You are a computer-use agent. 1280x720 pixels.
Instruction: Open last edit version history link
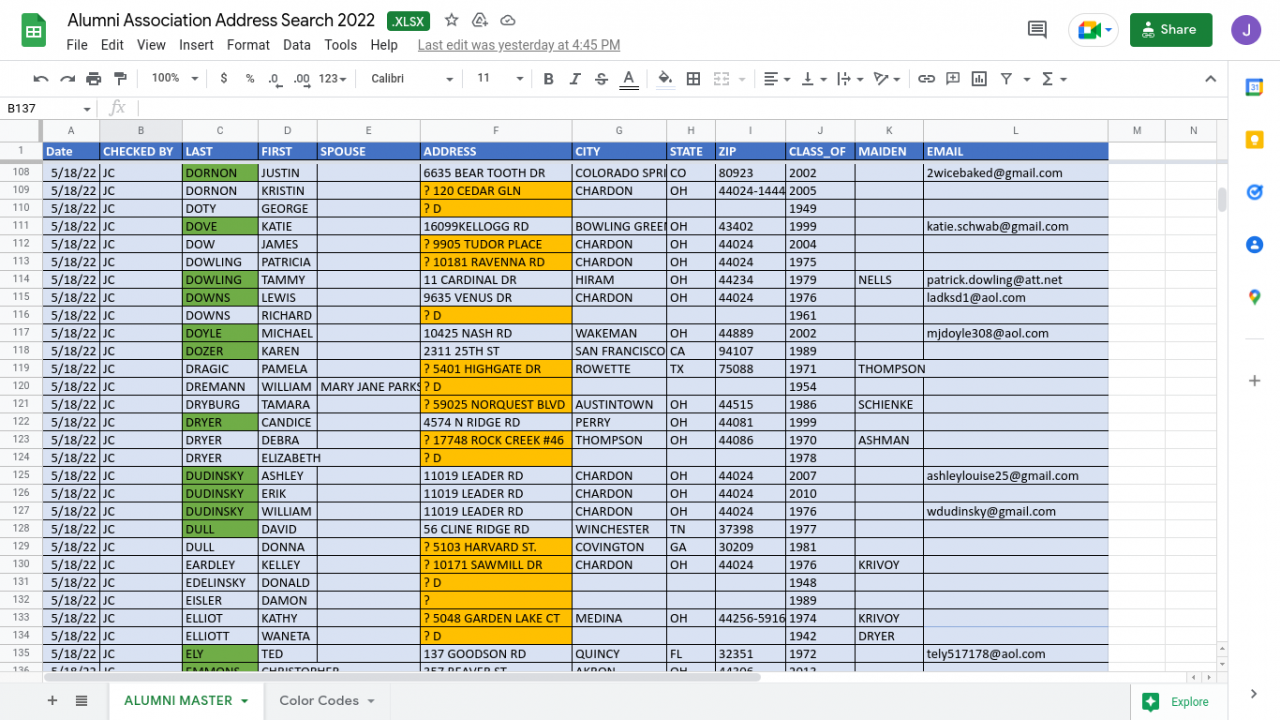pos(519,45)
